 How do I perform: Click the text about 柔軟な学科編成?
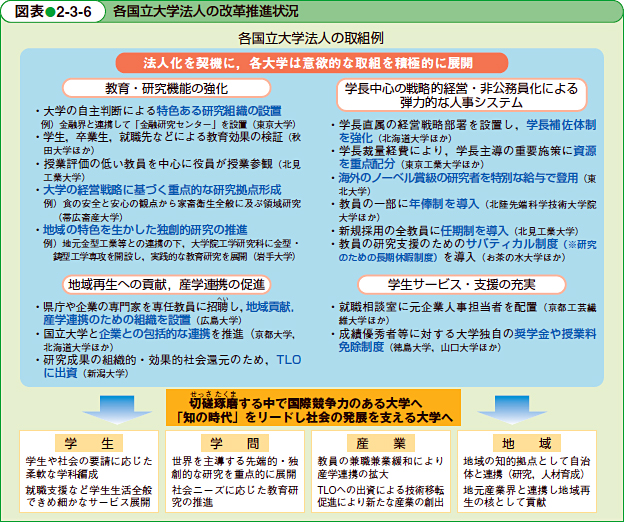[x=89, y=467]
